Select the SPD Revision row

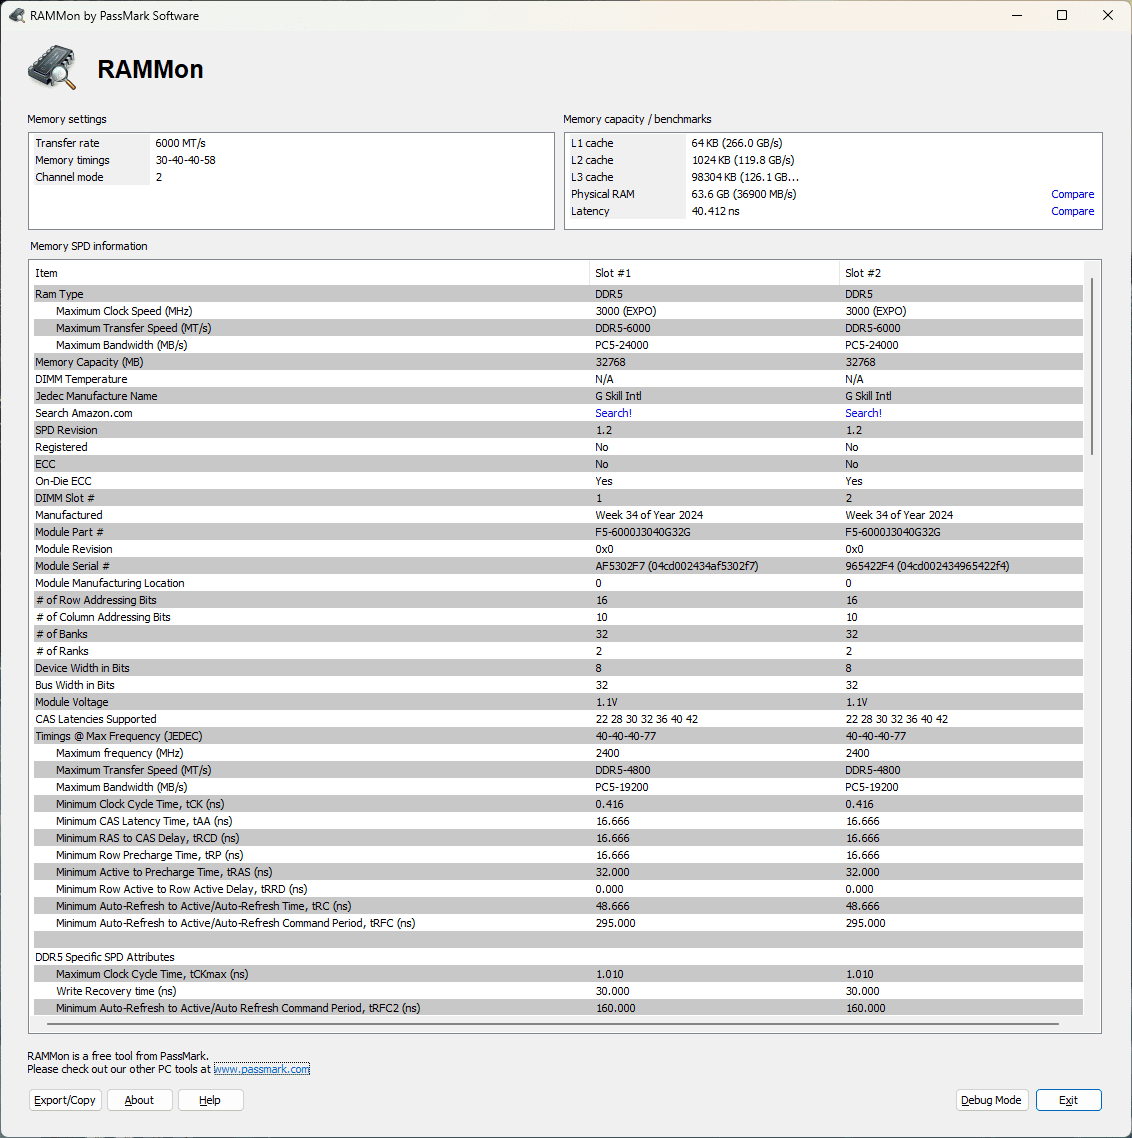coord(558,430)
